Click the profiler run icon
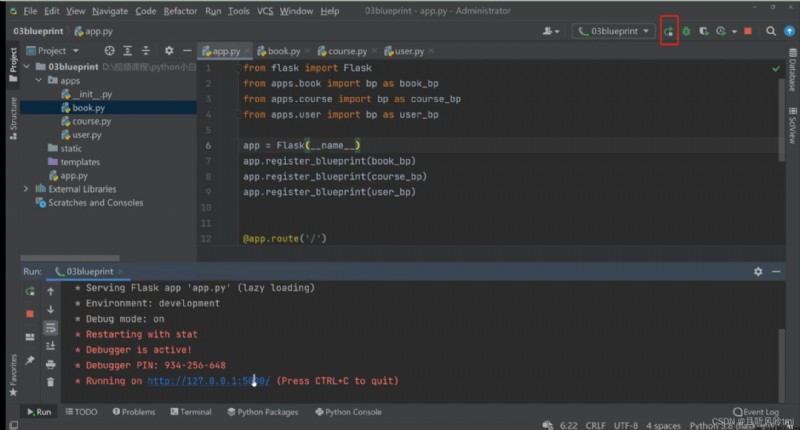Image resolution: width=800 pixels, height=430 pixels. (721, 32)
